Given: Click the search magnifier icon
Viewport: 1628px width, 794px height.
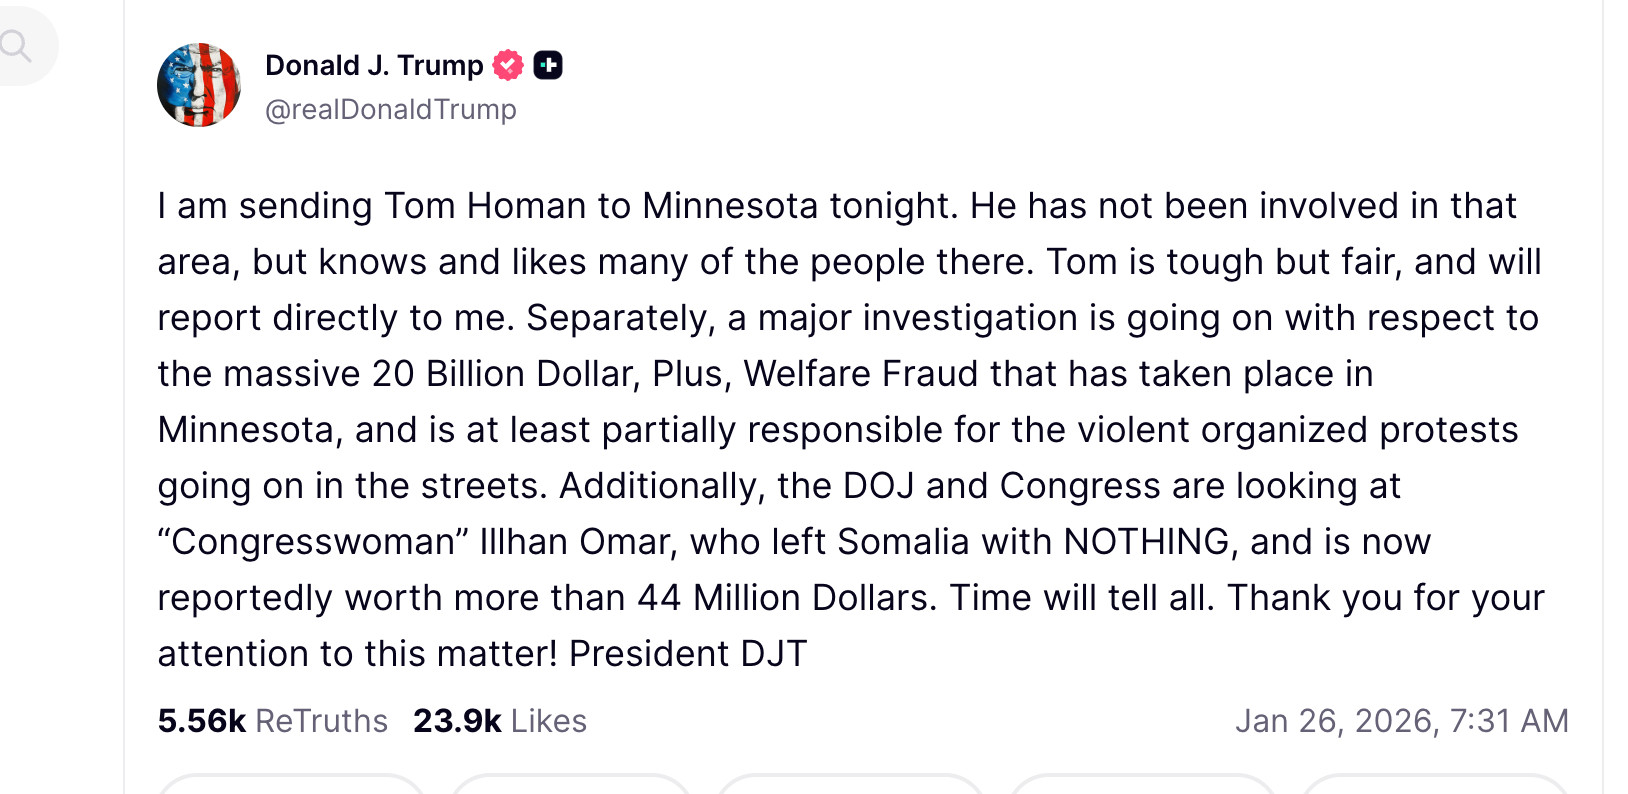Looking at the screenshot, I should click(15, 46).
